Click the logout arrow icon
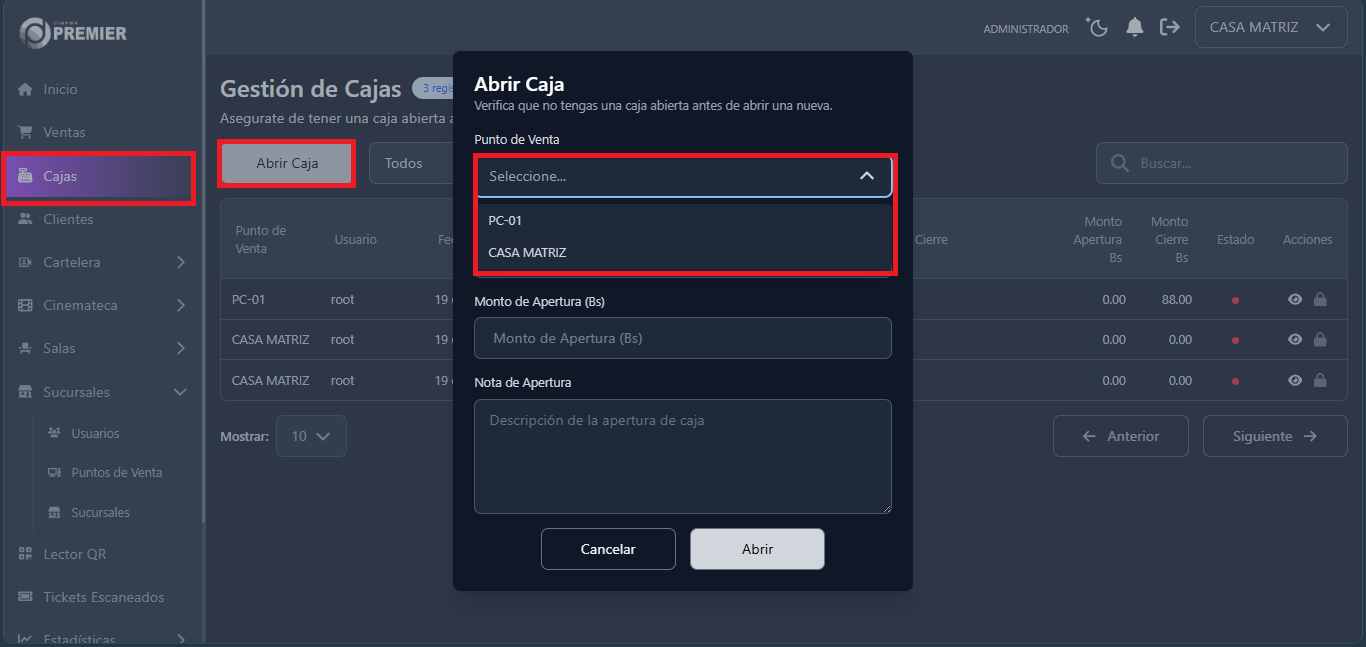 (1169, 28)
